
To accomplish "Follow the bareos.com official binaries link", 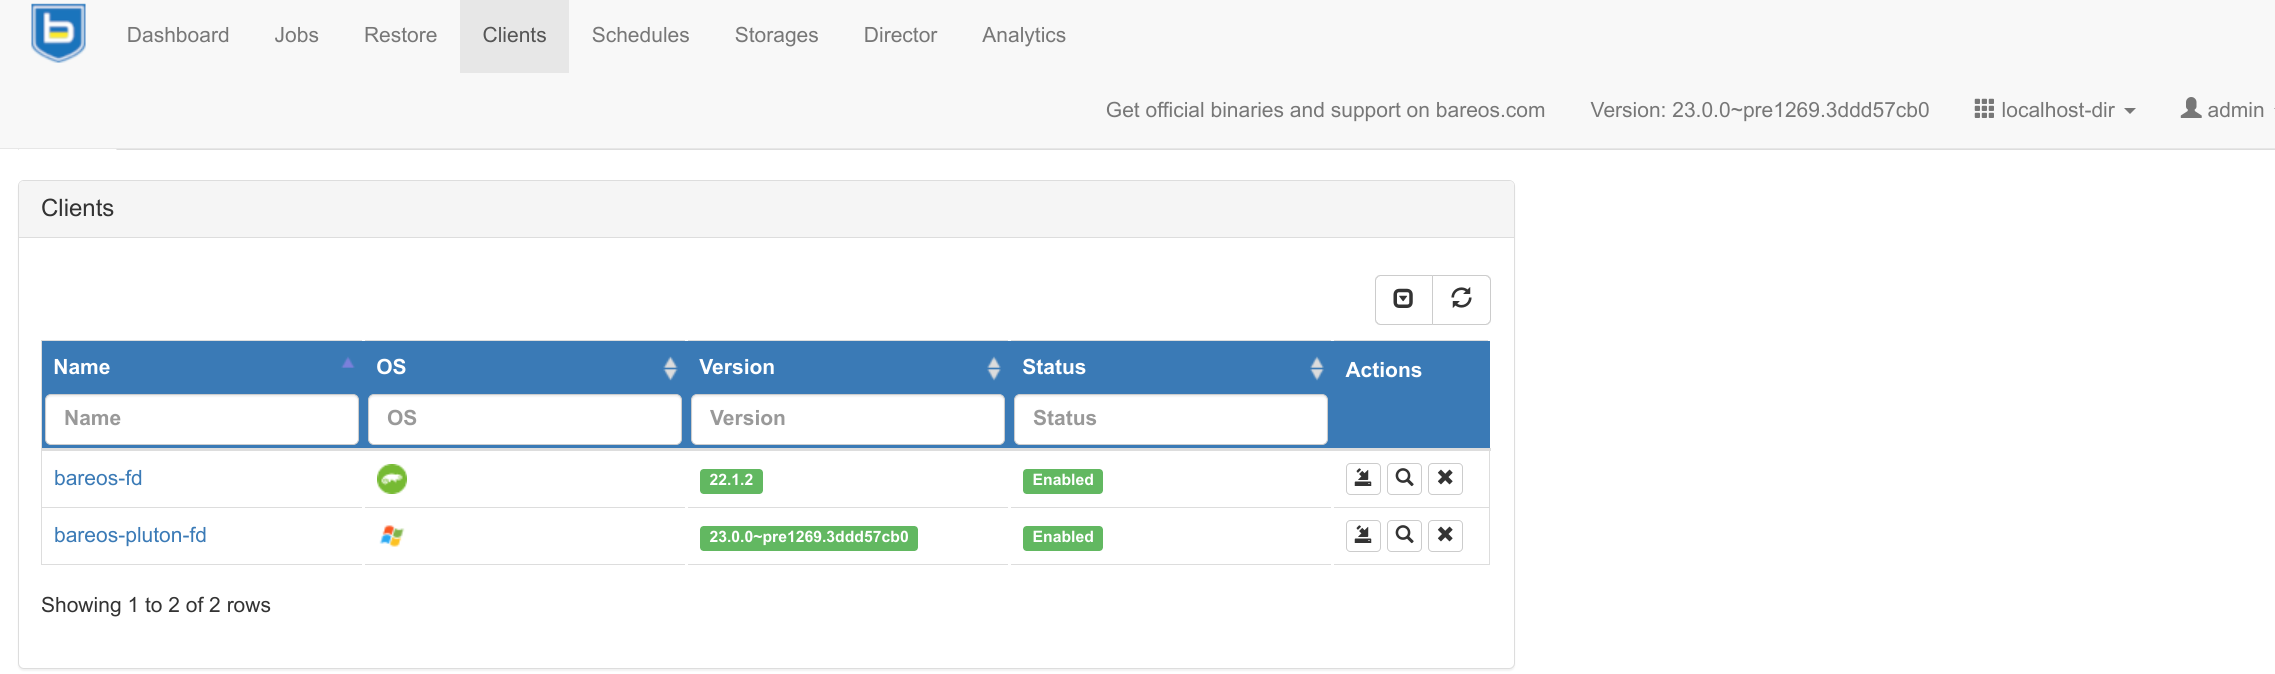I will point(1325,110).
